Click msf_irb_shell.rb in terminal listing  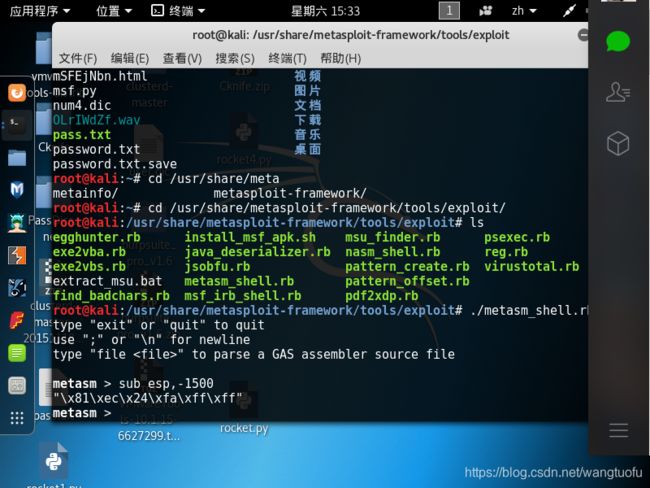coord(243,296)
